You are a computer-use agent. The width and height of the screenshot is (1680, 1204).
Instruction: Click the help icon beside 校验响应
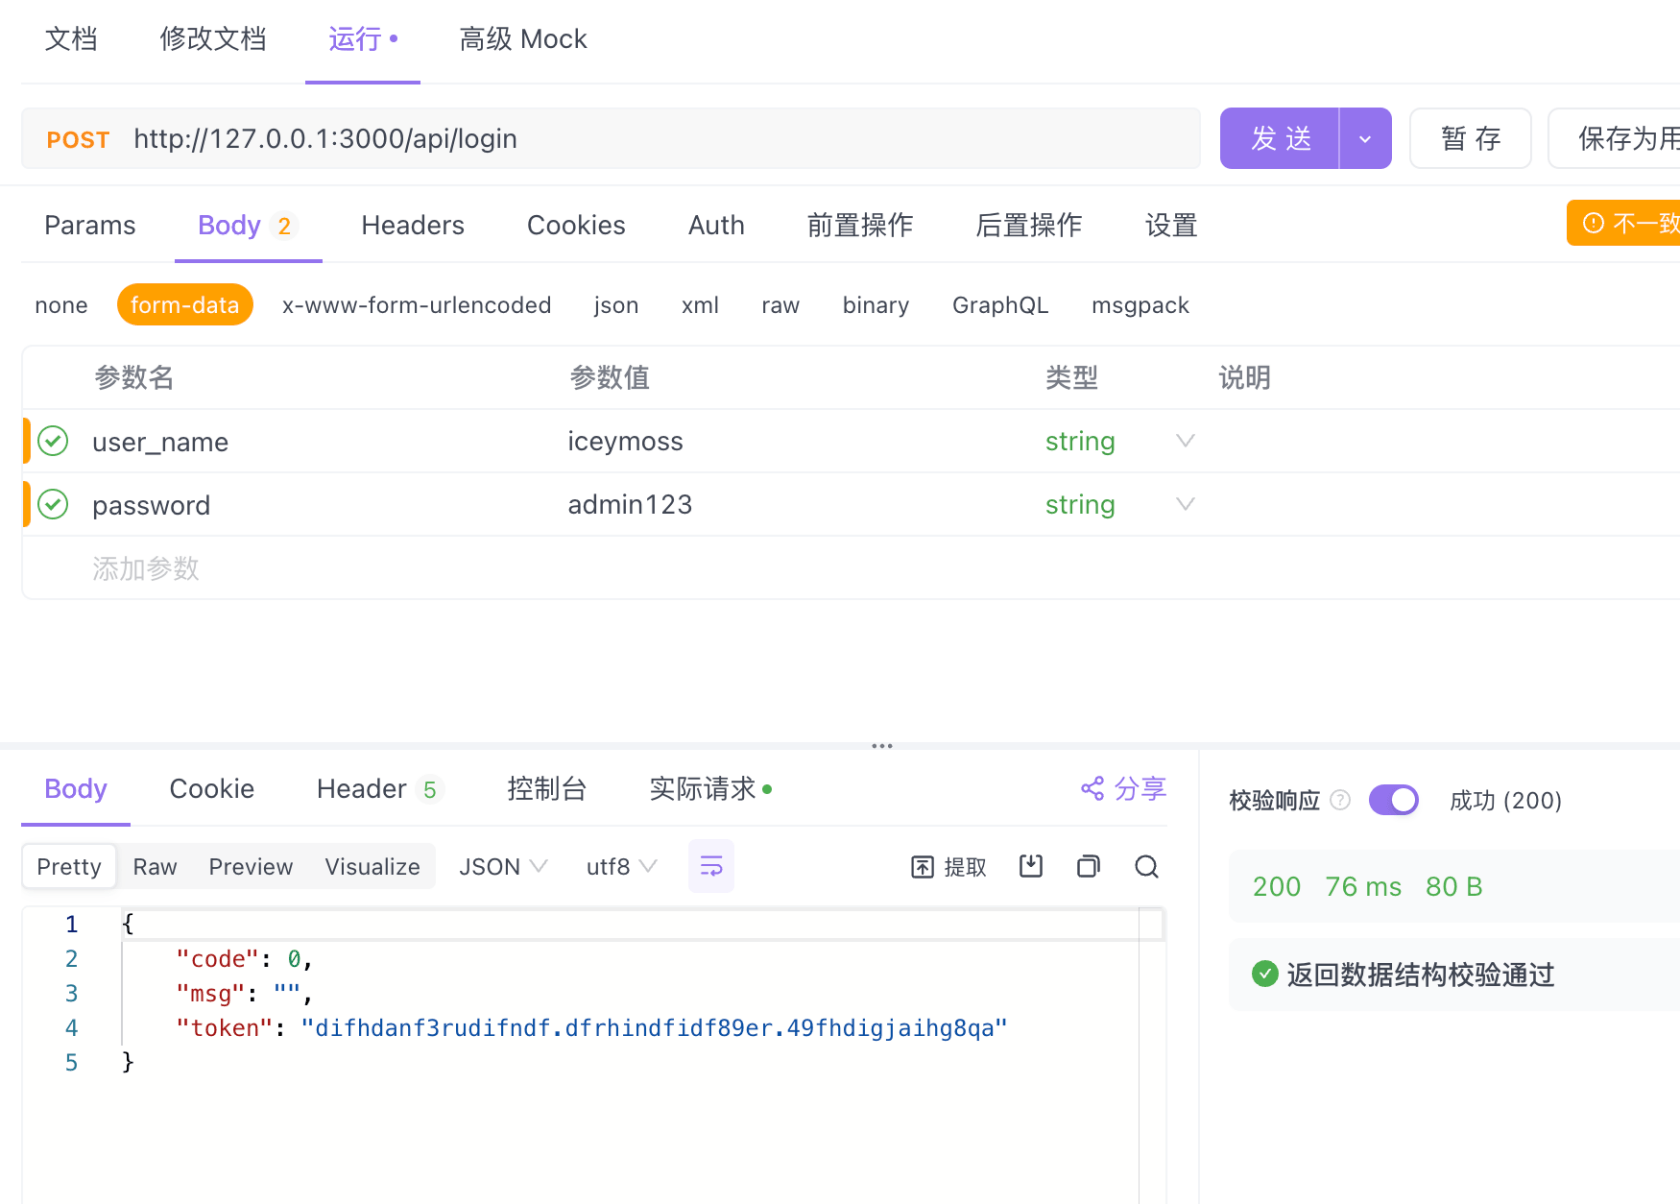(x=1341, y=800)
